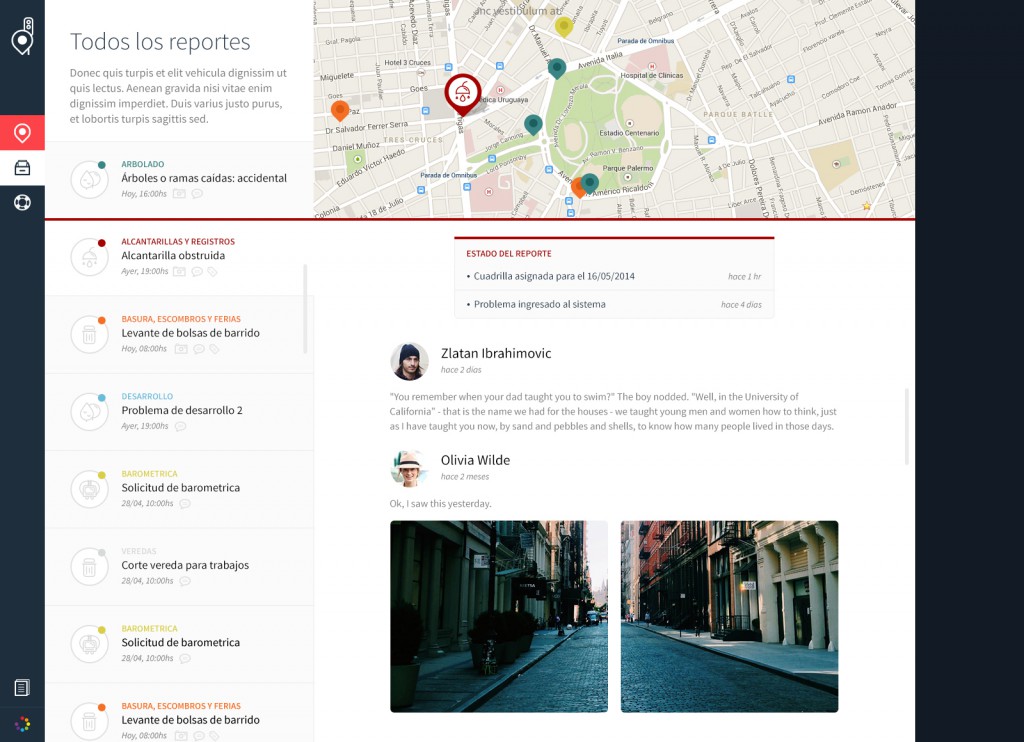1024x742 pixels.
Task: Open the left street photo thumbnail
Action: coord(498,616)
